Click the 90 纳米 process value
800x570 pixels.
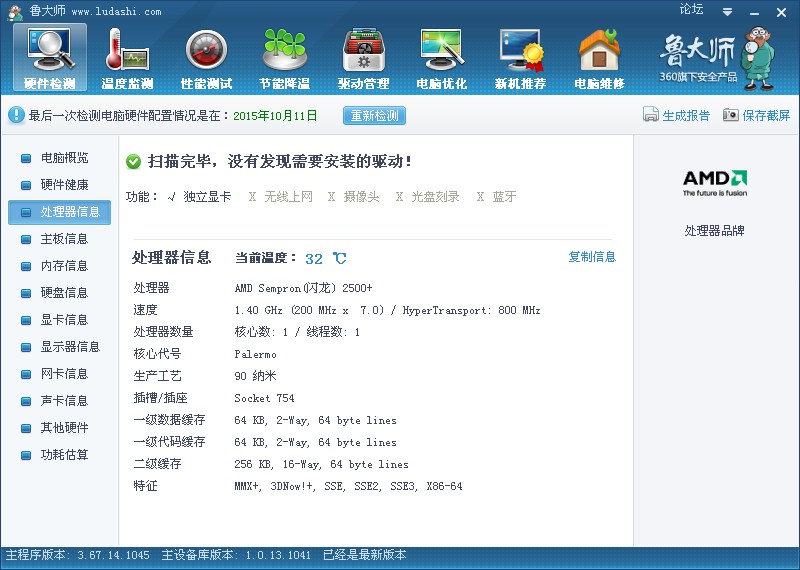click(255, 376)
